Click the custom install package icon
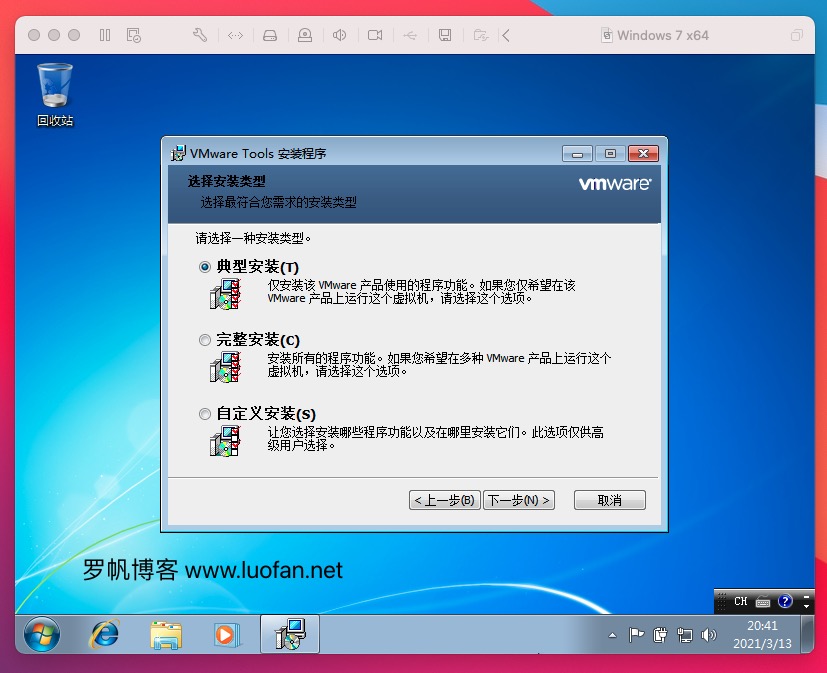Image resolution: width=827 pixels, height=673 pixels. (x=225, y=441)
